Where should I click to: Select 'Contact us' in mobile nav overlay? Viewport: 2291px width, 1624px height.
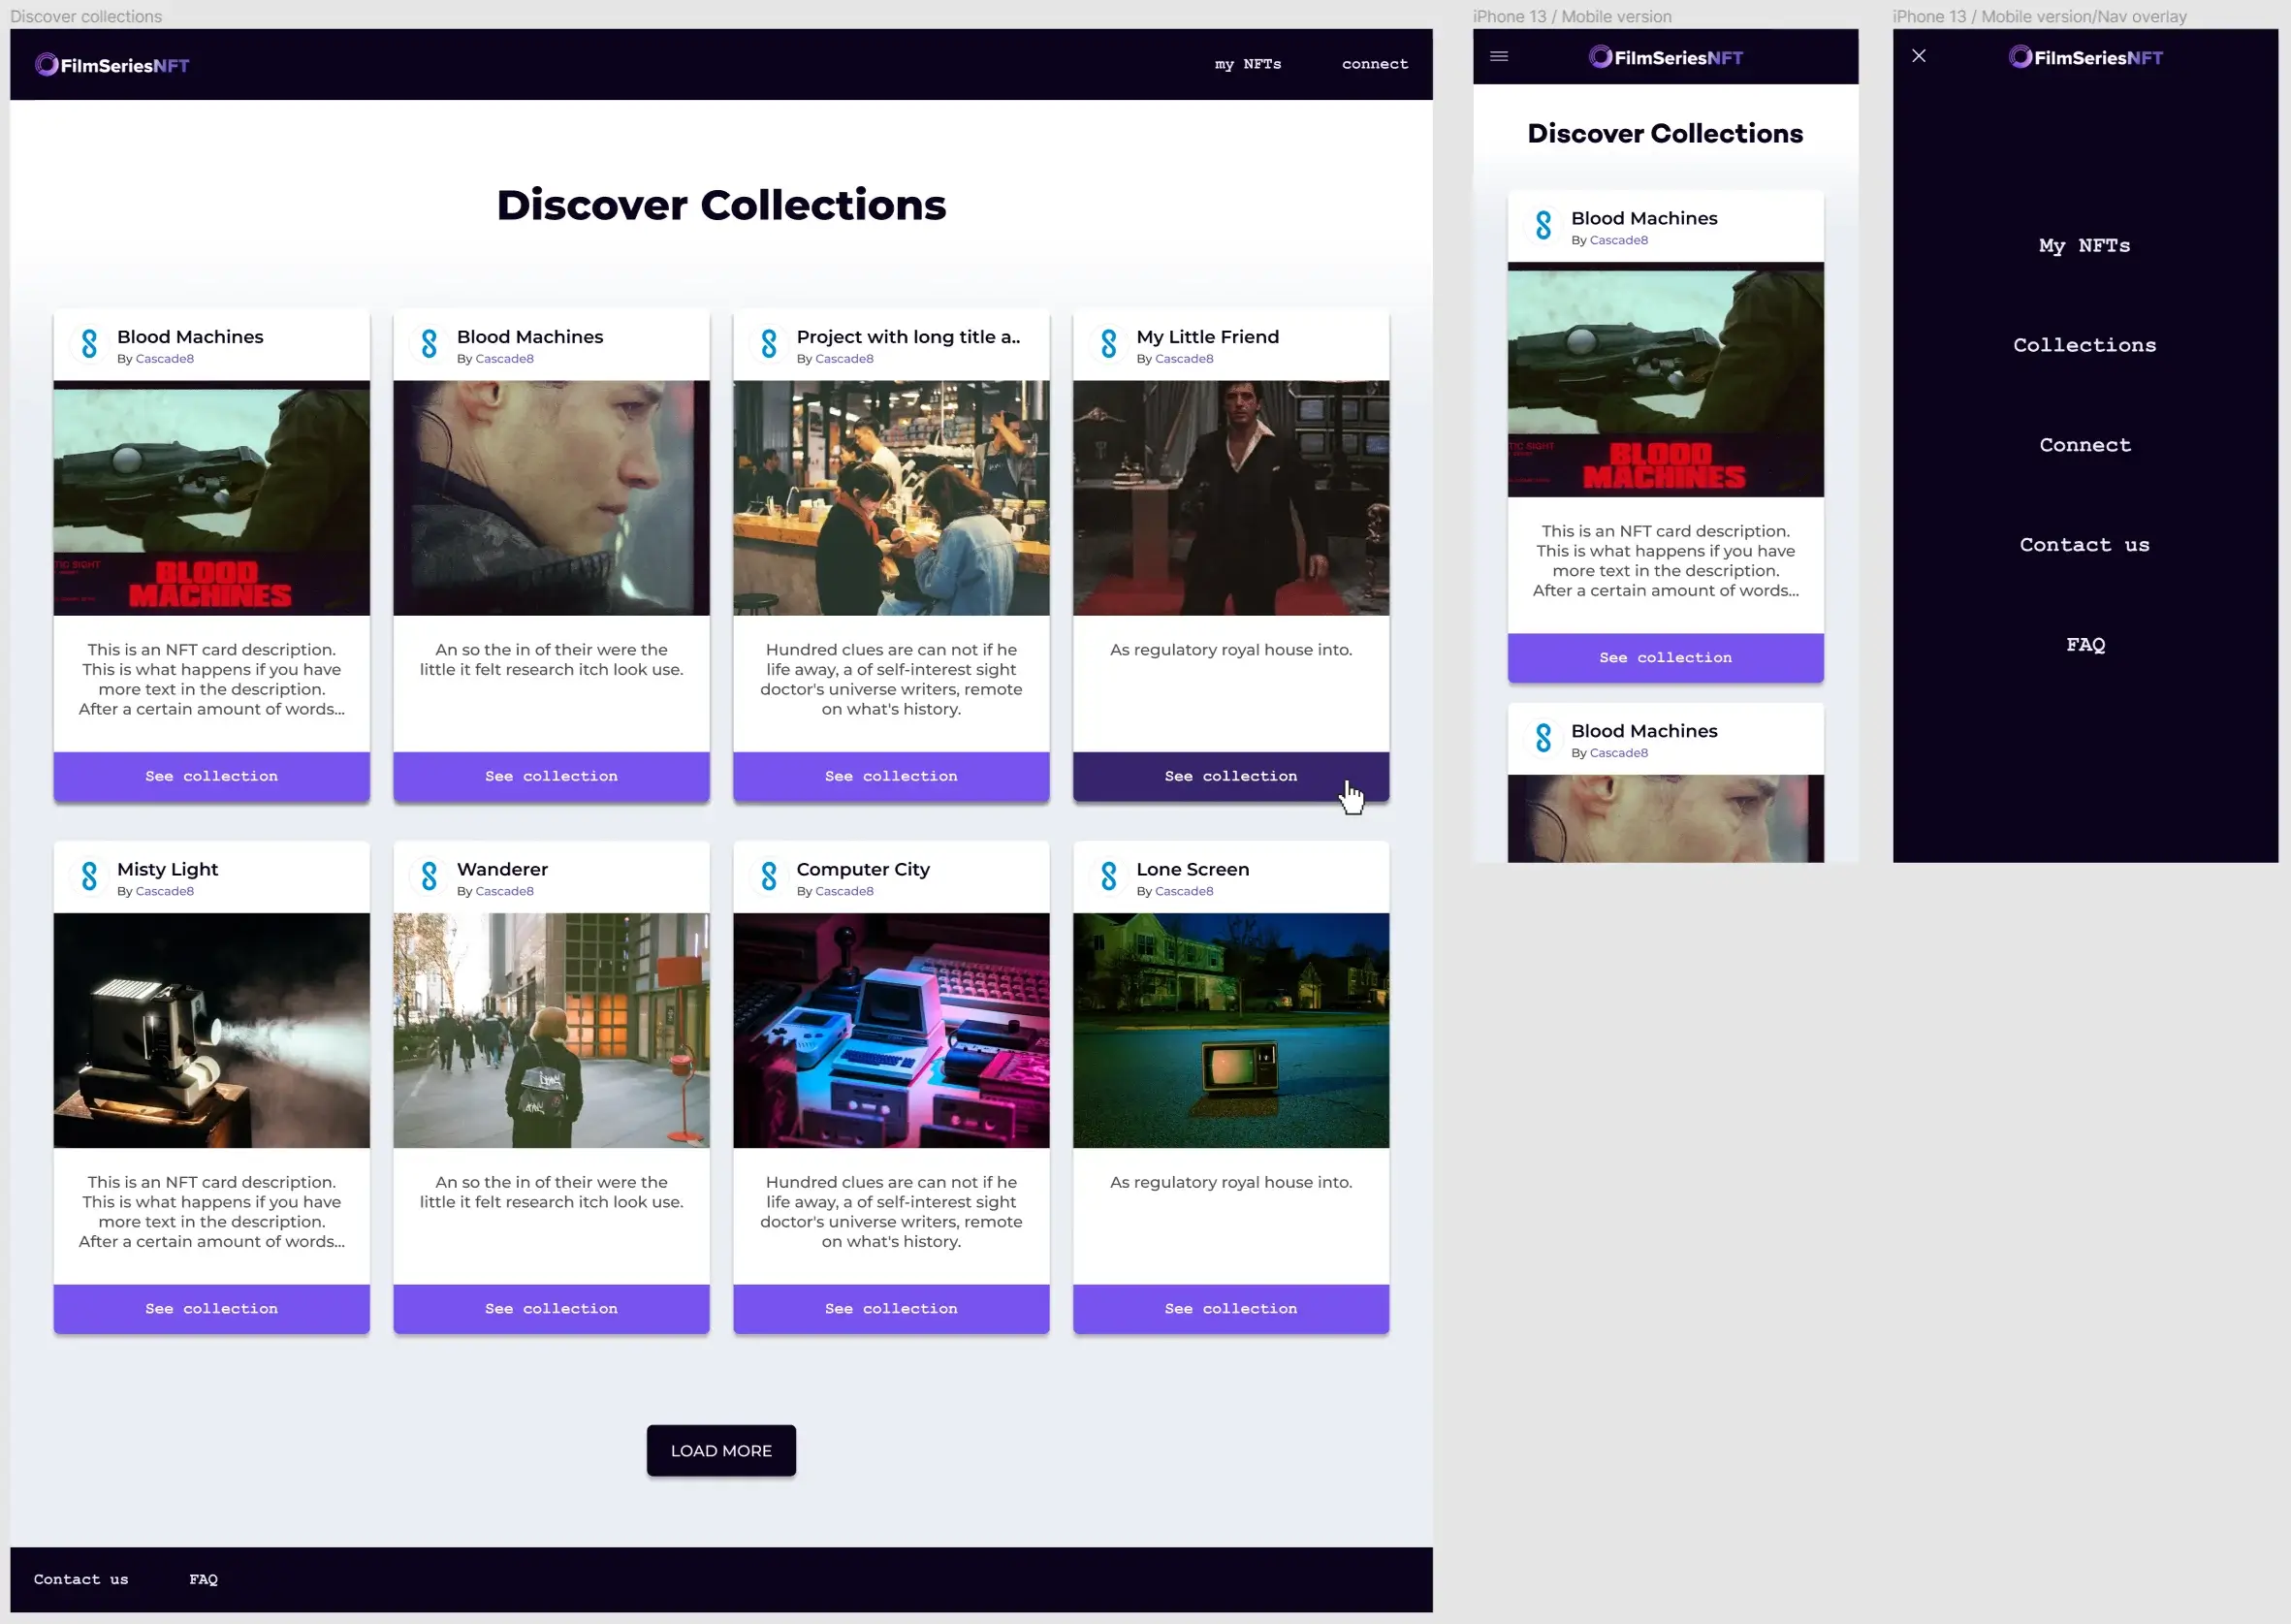tap(2084, 545)
